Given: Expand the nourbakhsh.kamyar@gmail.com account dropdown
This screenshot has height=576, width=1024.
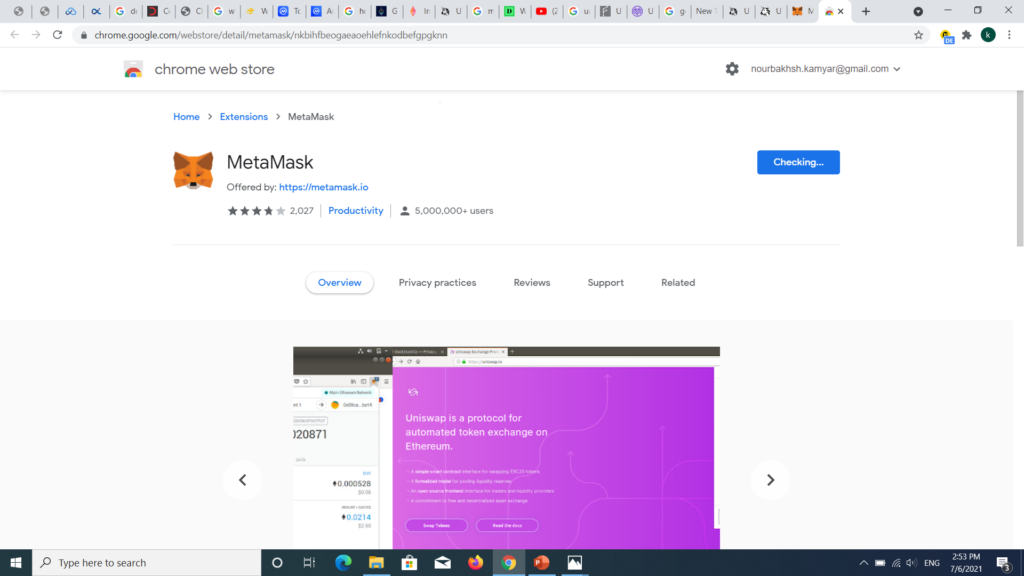Looking at the screenshot, I should 825,69.
